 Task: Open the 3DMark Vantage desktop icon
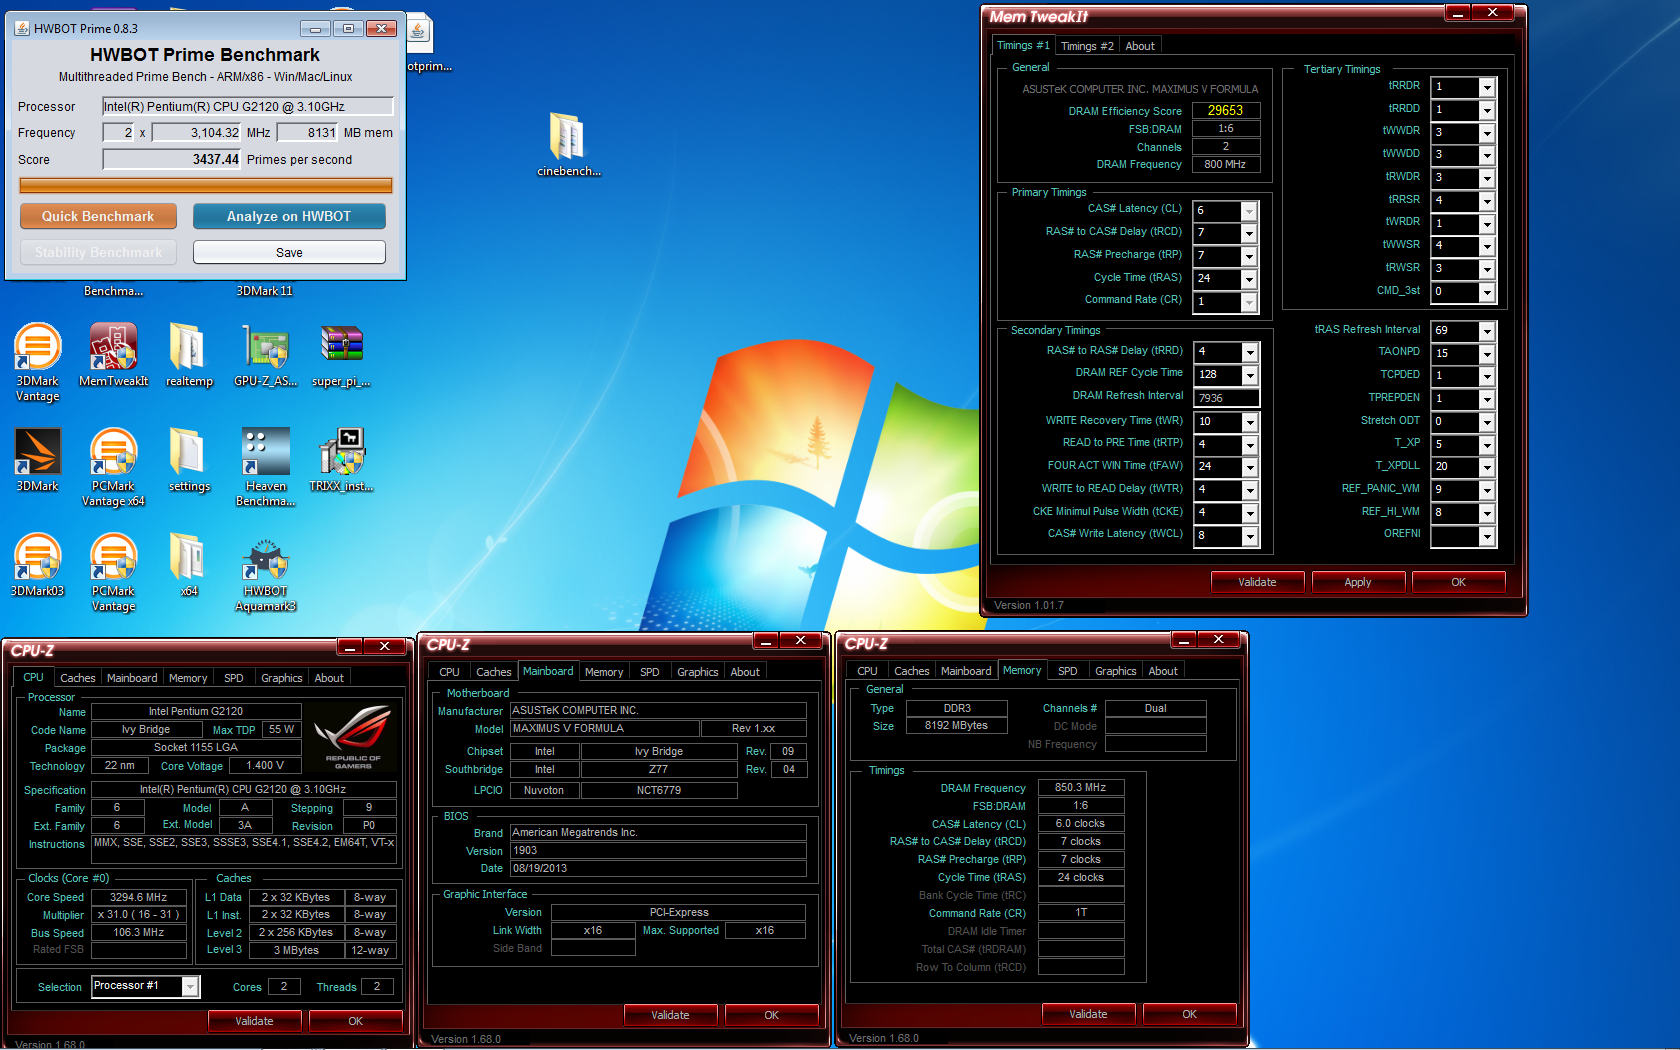tap(37, 362)
